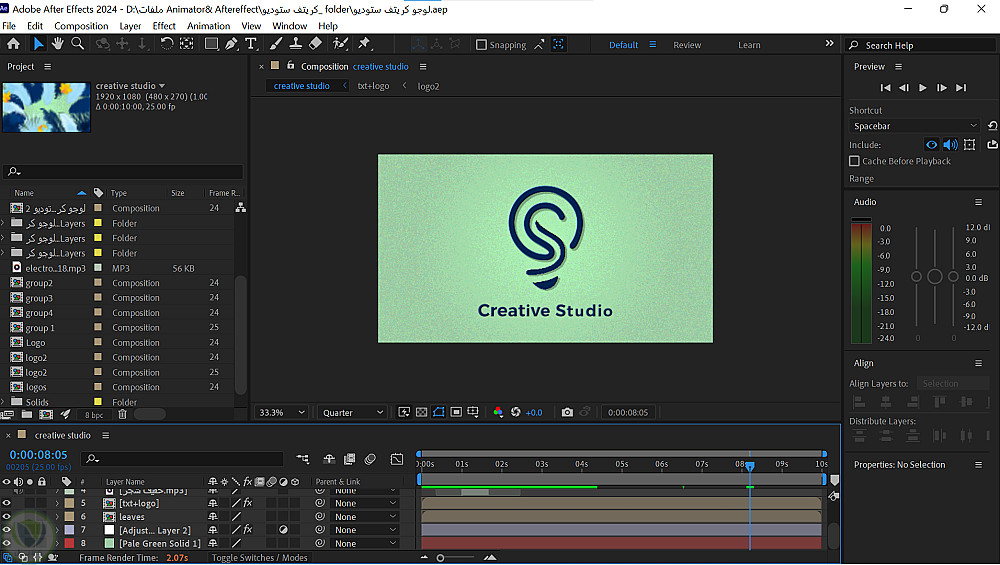The image size is (1000, 565).
Task: Check Cache Before Playback
Action: [854, 161]
